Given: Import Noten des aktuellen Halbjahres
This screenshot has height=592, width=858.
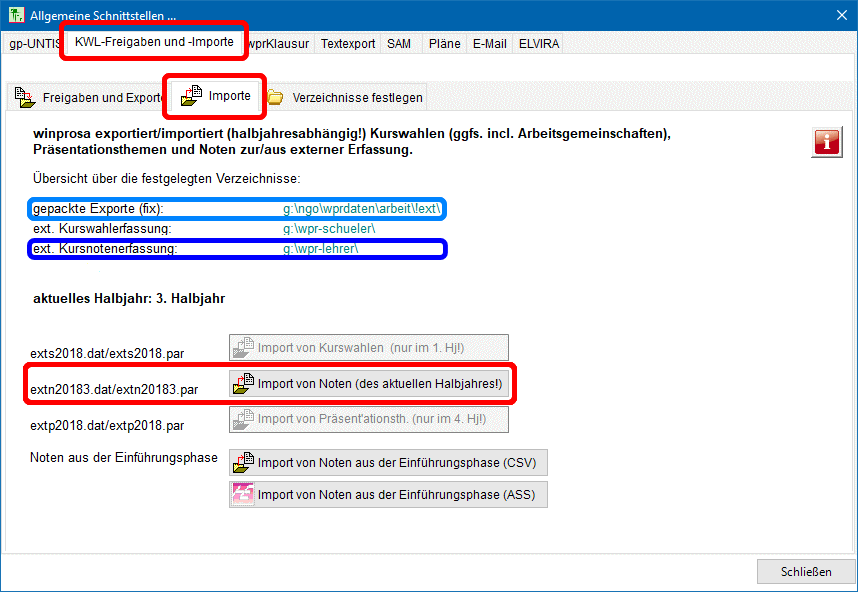Looking at the screenshot, I should (380, 385).
